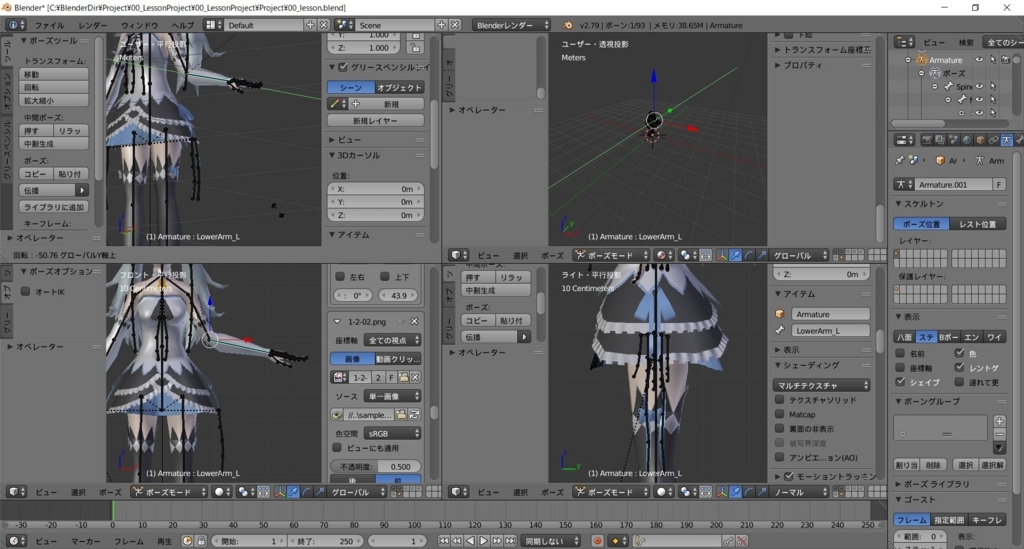Open the Render properties tab icon
This screenshot has height=549, width=1024.
(x=926, y=140)
